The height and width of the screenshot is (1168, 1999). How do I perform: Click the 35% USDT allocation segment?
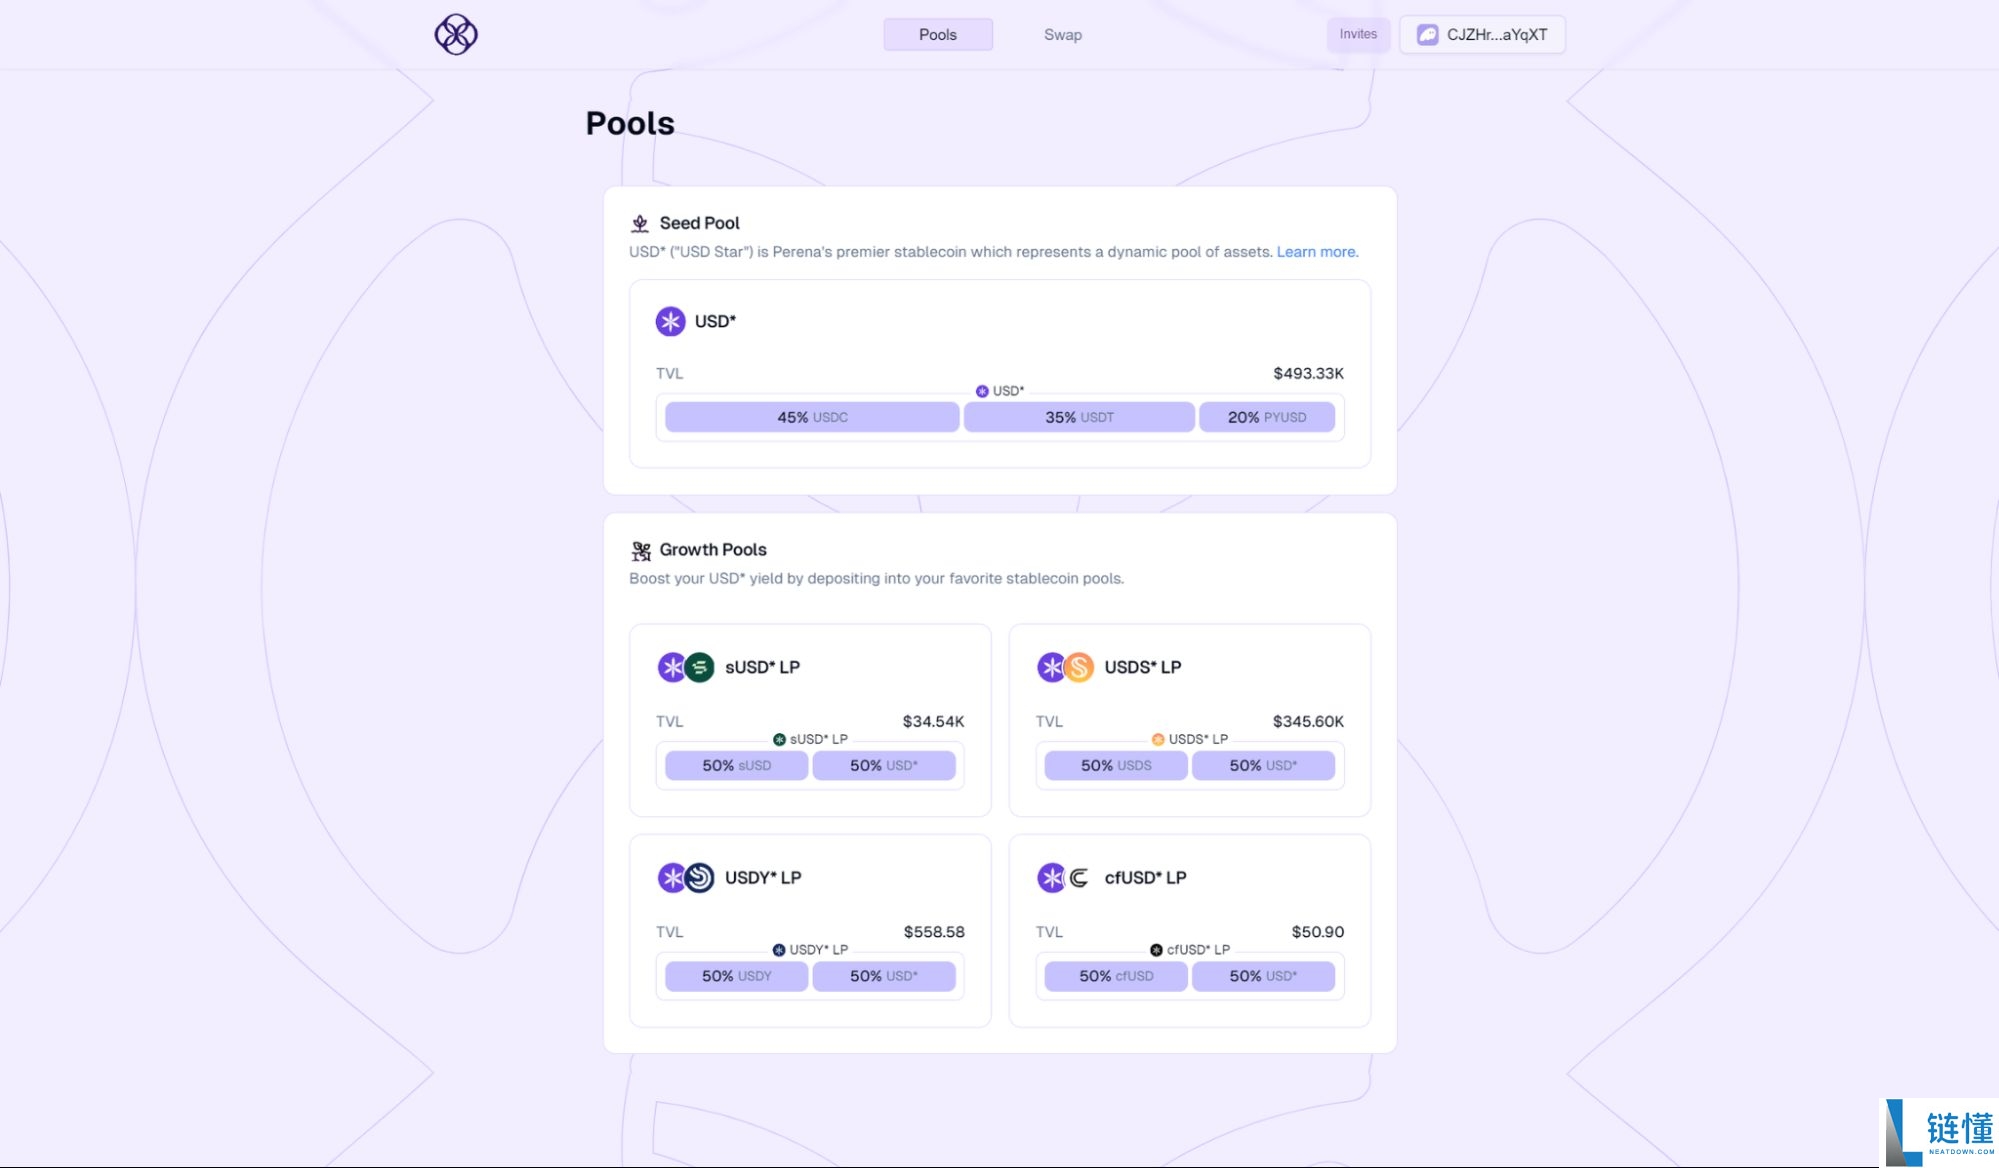coord(1079,417)
